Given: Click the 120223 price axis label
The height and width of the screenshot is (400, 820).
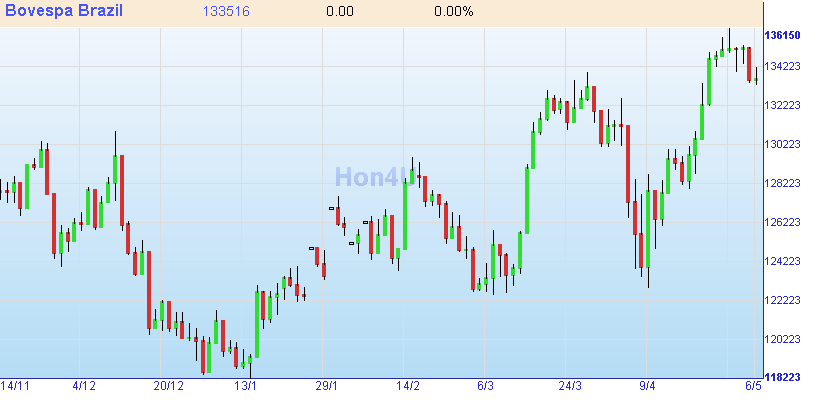Looking at the screenshot, I should (x=782, y=339).
